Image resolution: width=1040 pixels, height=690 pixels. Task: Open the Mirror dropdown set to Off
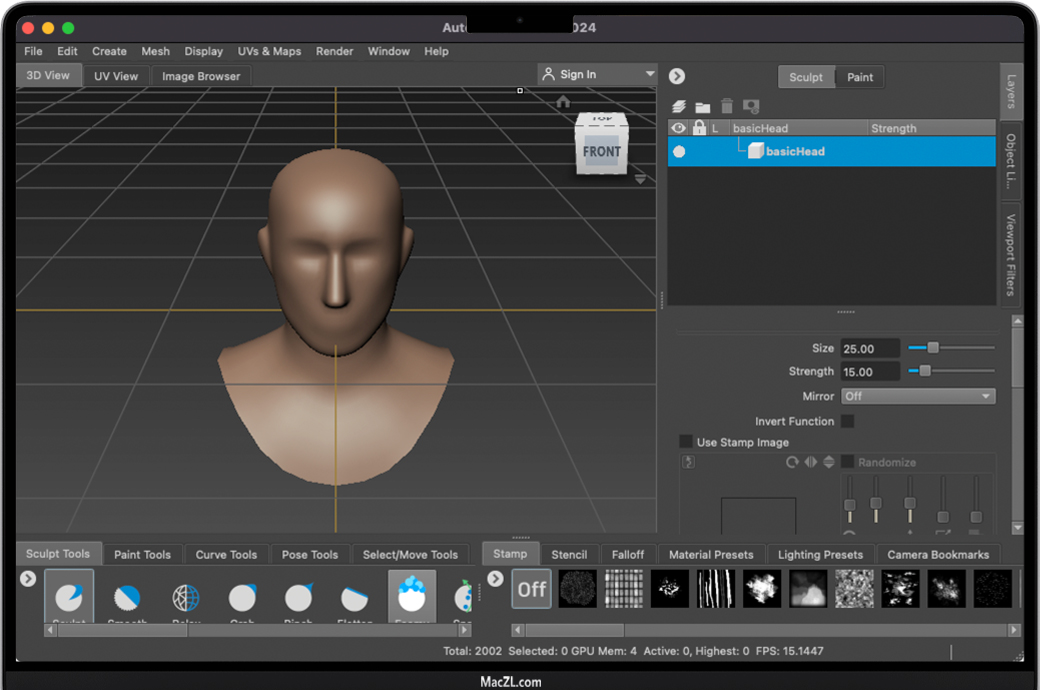(918, 396)
